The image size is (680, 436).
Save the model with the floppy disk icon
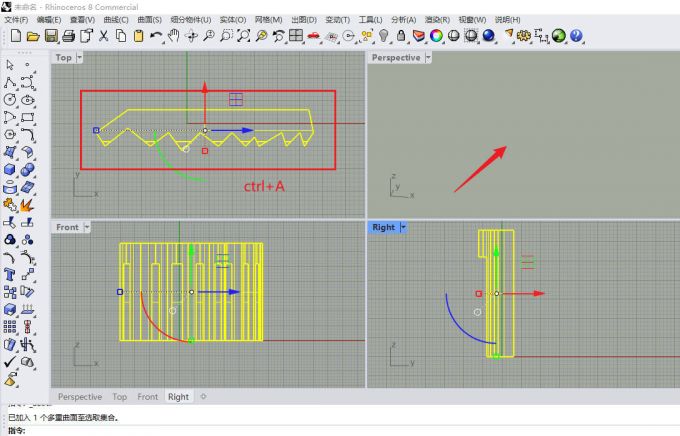(x=51, y=36)
